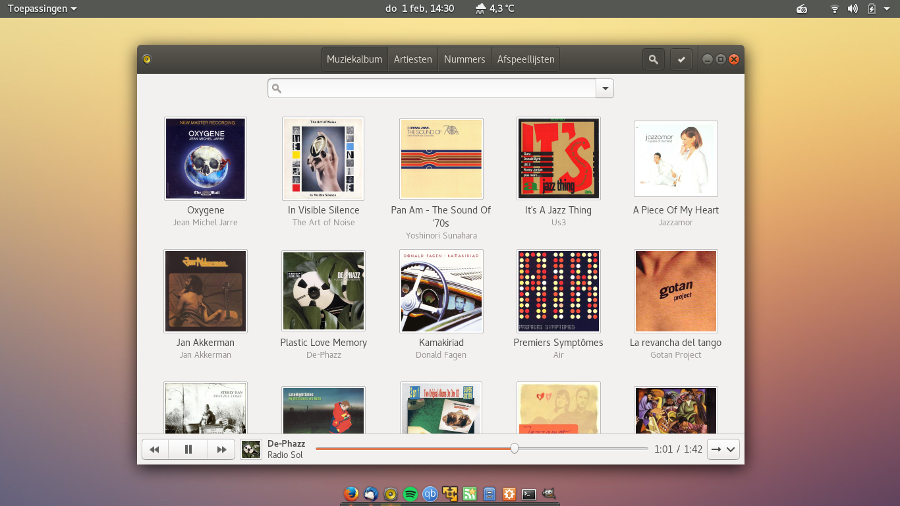The image size is (900, 506).
Task: Switch to the Nummers tab
Action: coord(464,59)
